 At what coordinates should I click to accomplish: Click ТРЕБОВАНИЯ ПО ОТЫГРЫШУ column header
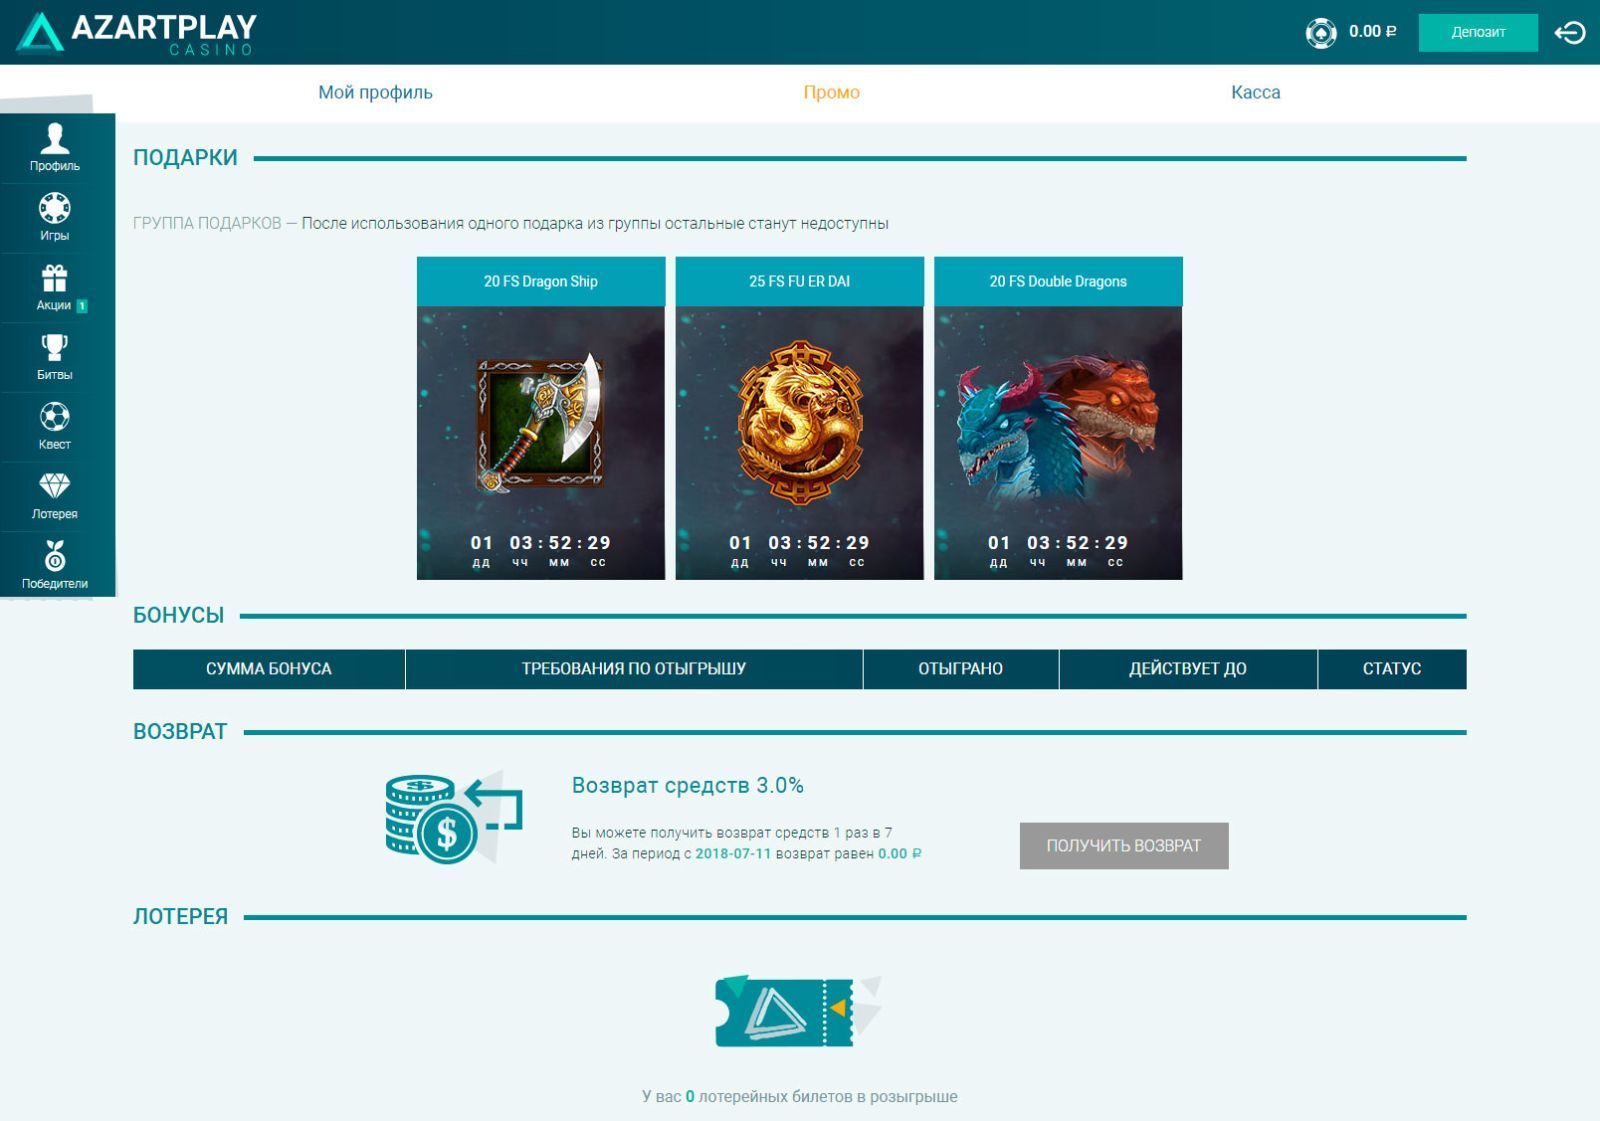point(634,669)
